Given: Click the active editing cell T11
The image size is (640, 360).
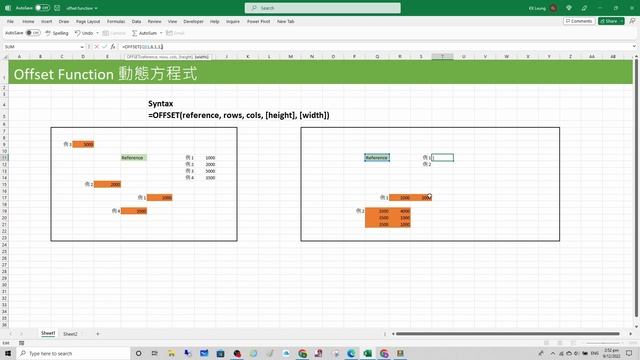Looking at the screenshot, I should click(442, 158).
